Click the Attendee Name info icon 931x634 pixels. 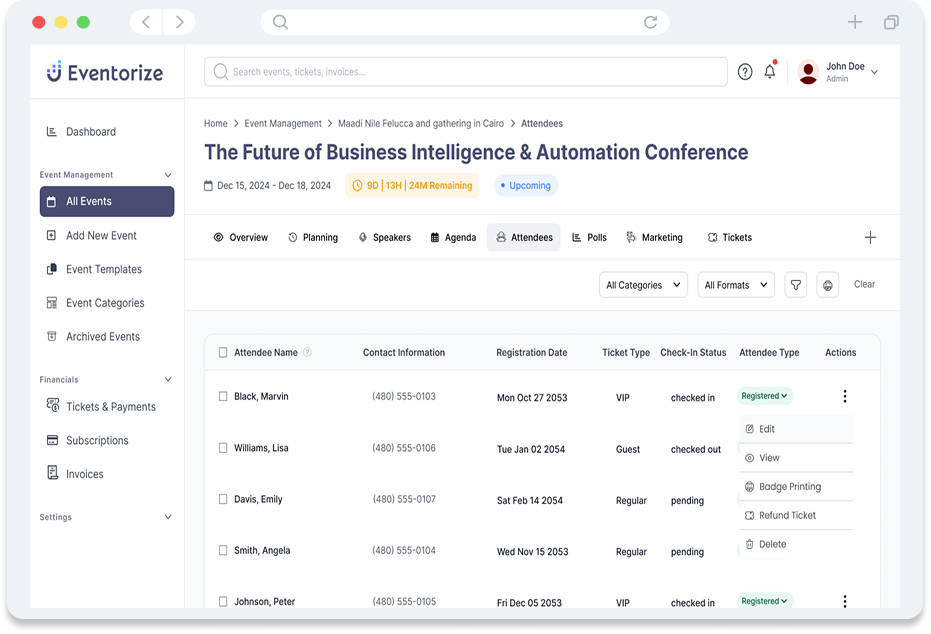(307, 352)
